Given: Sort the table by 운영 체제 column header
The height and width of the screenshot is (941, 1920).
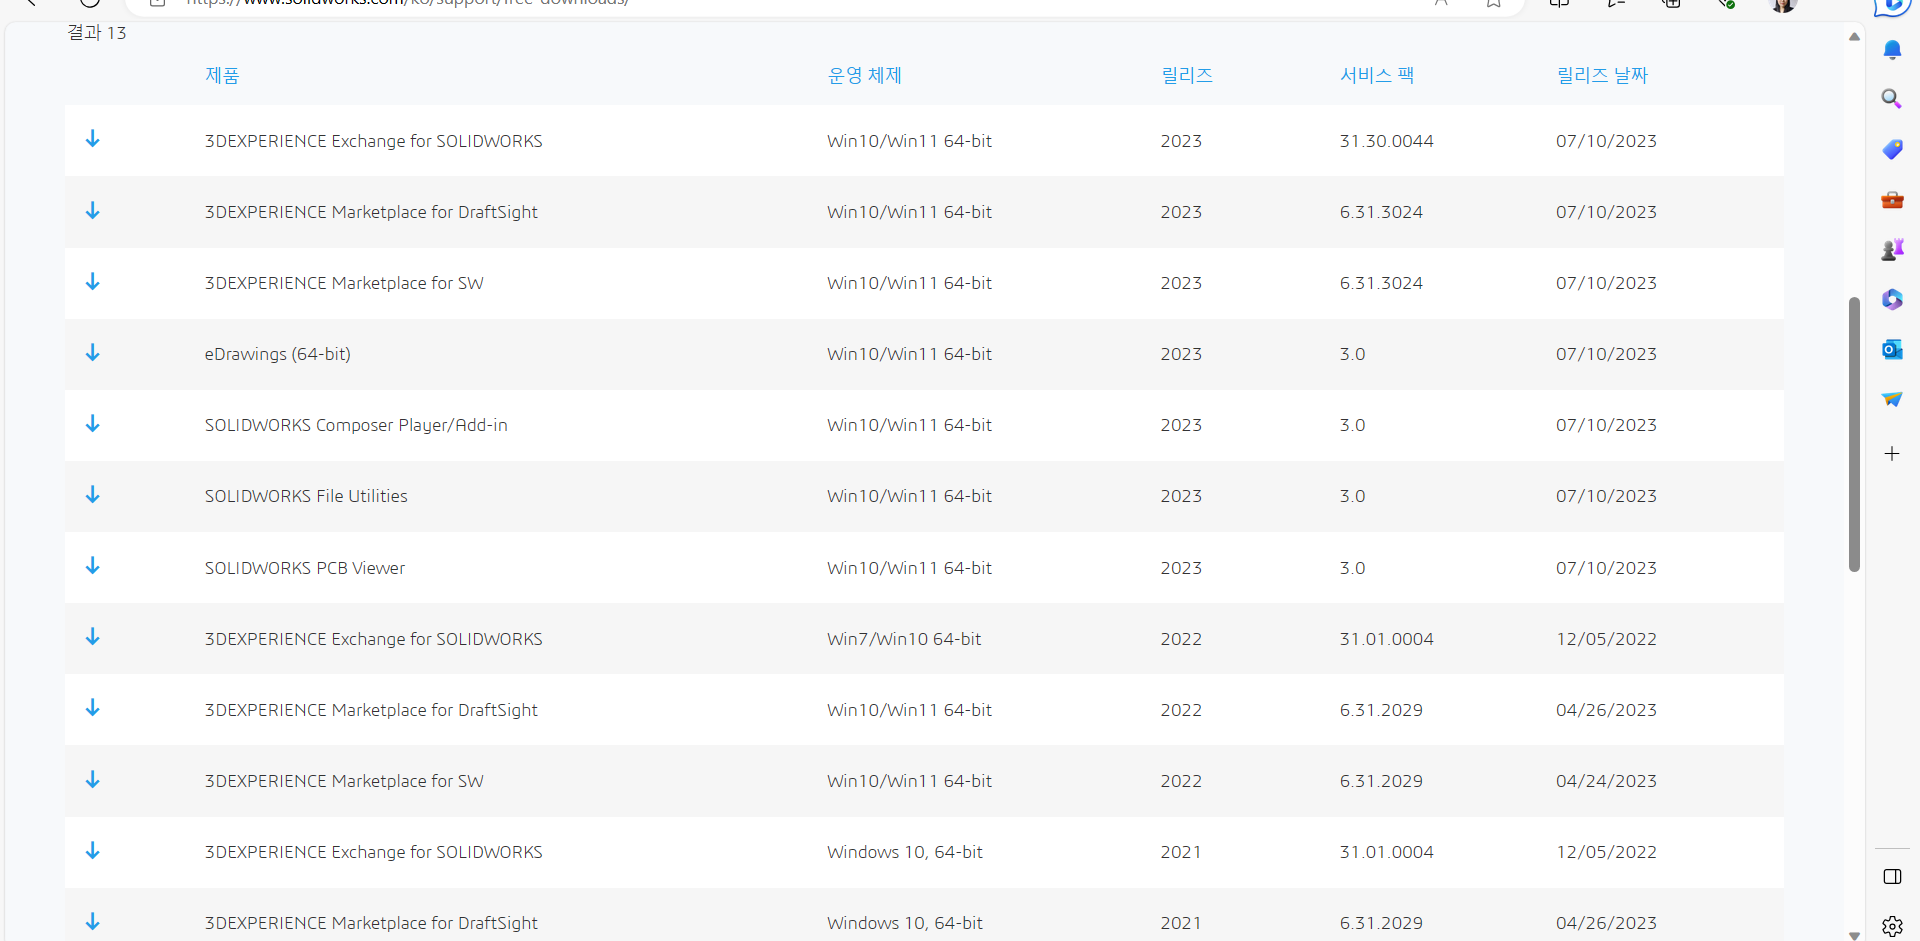Looking at the screenshot, I should click(865, 75).
